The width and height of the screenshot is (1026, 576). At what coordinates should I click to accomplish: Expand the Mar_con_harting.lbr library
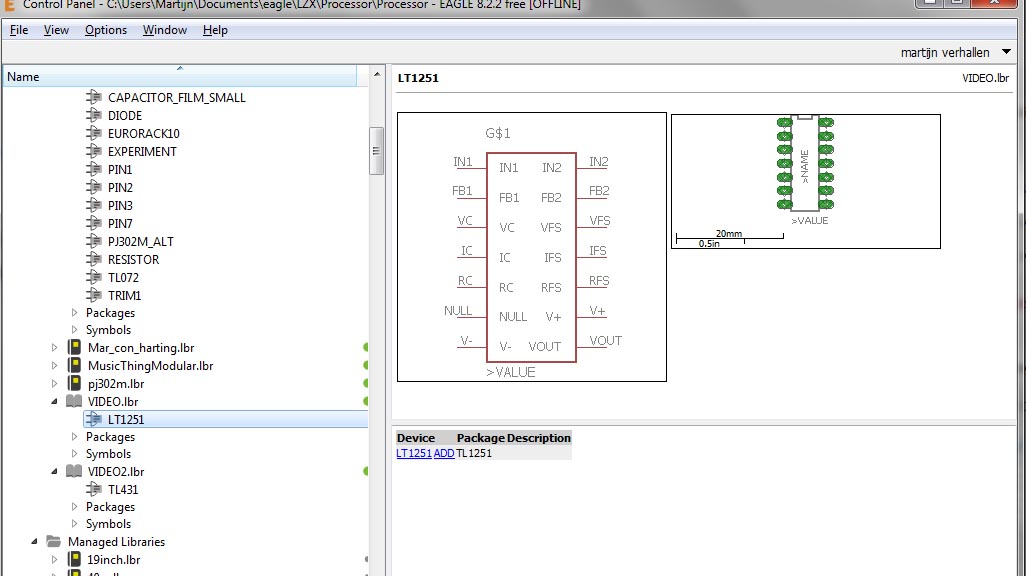point(55,348)
